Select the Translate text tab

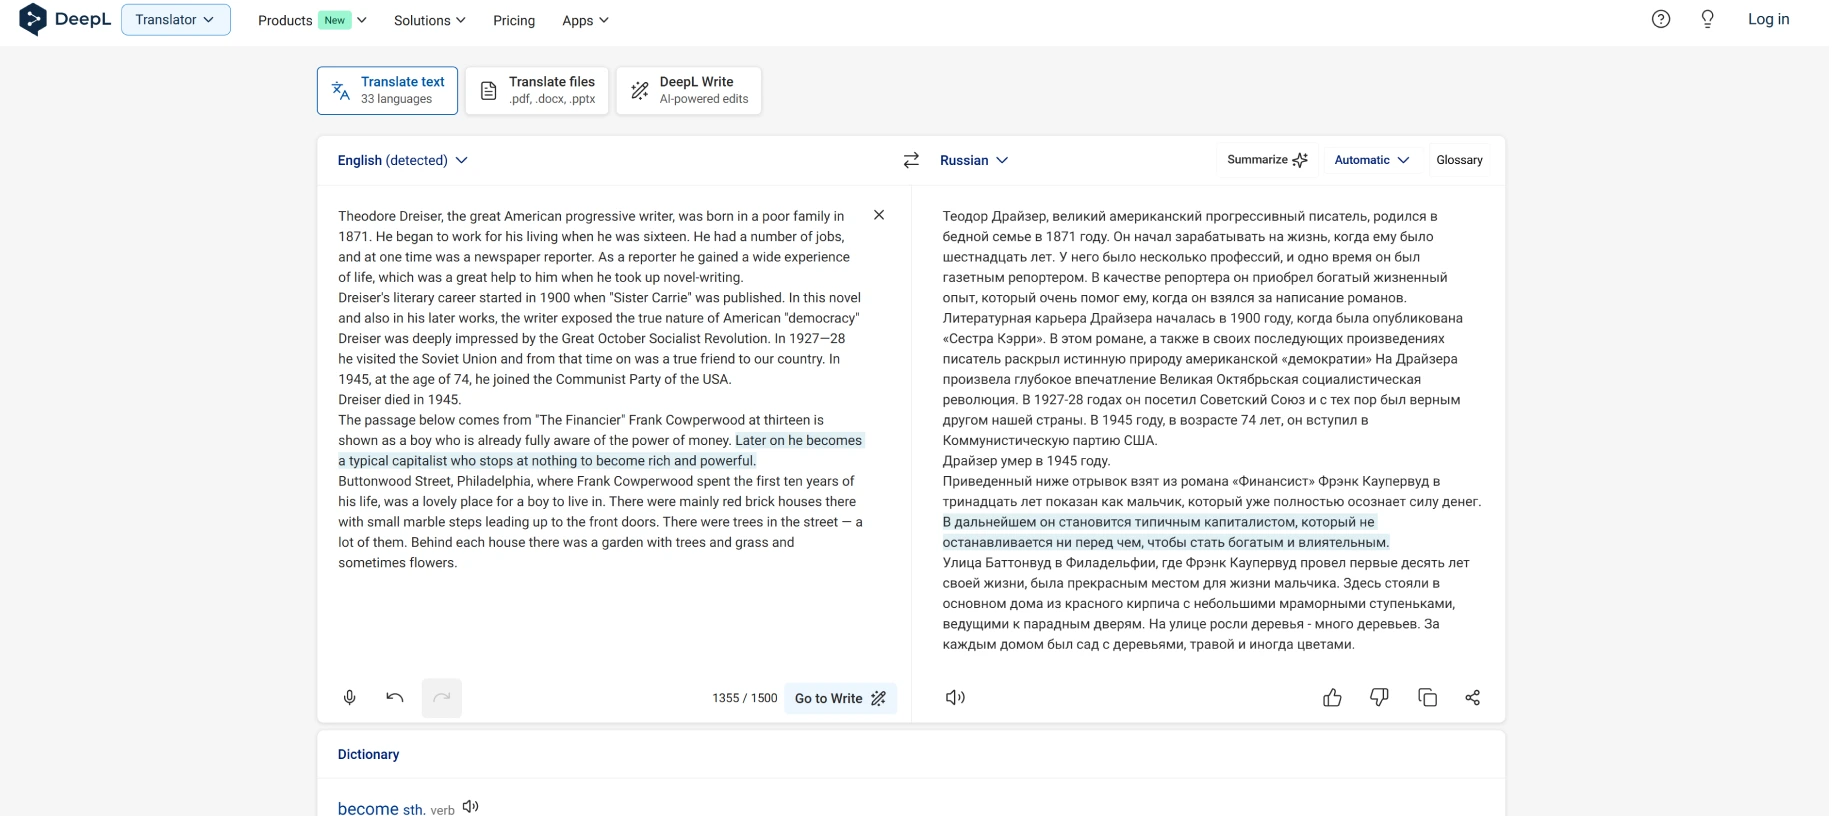[388, 91]
